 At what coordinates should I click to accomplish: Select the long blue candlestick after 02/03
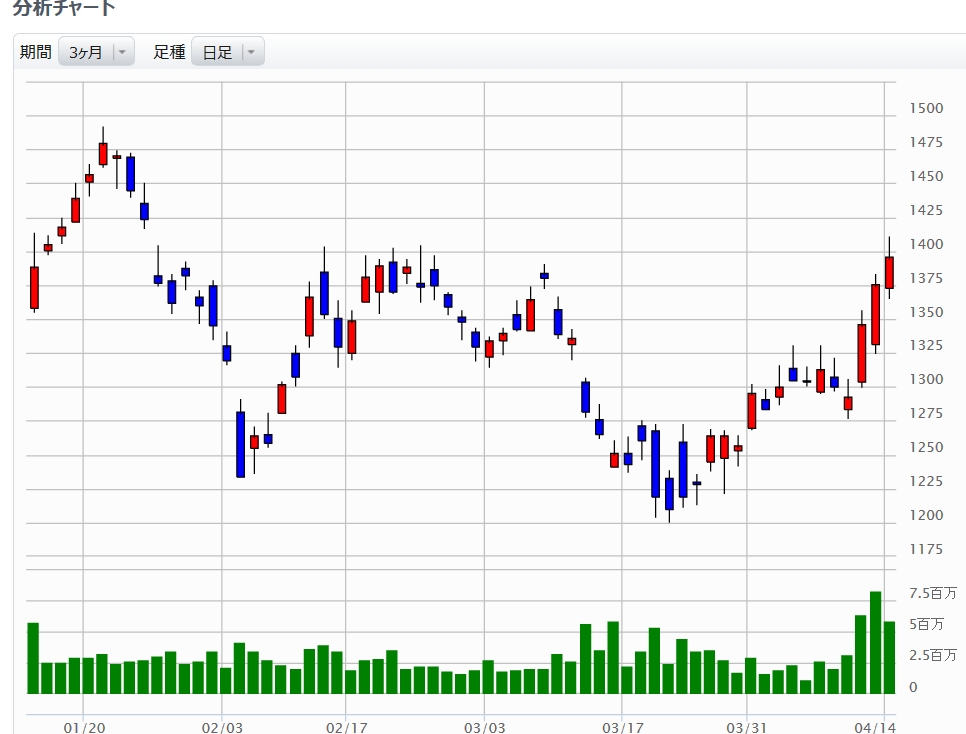coord(240,444)
